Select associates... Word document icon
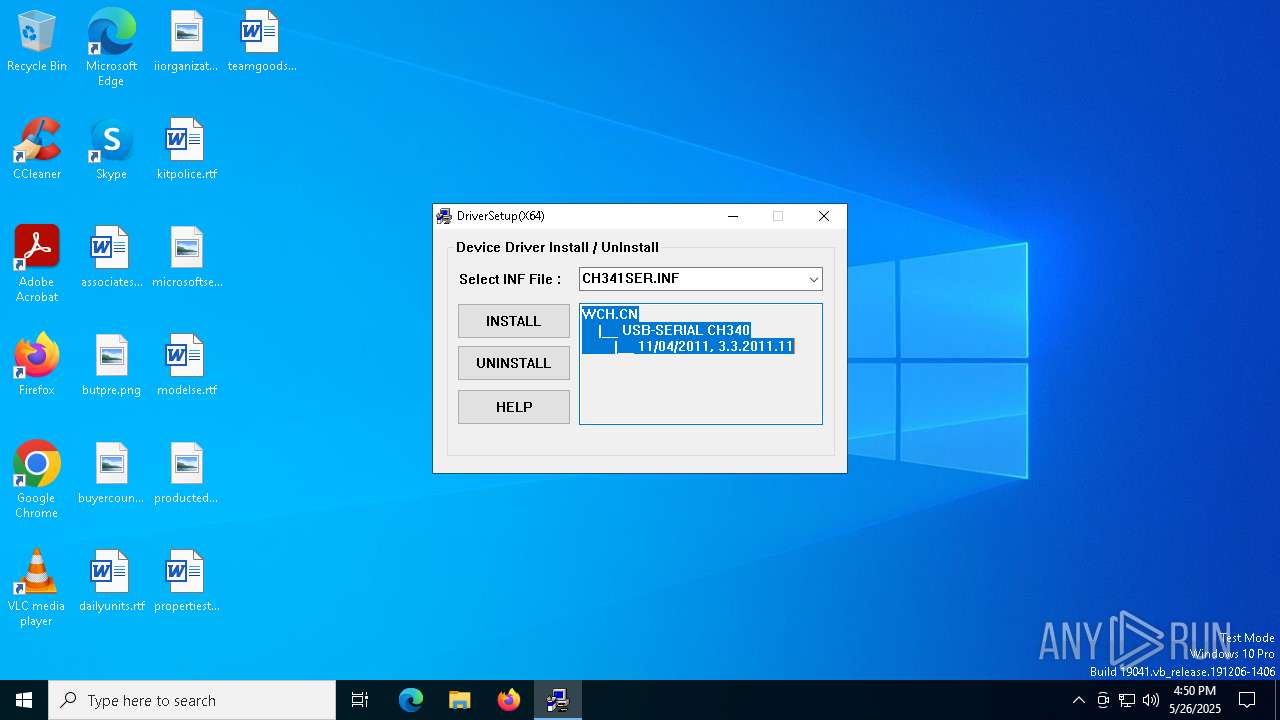 (x=111, y=258)
